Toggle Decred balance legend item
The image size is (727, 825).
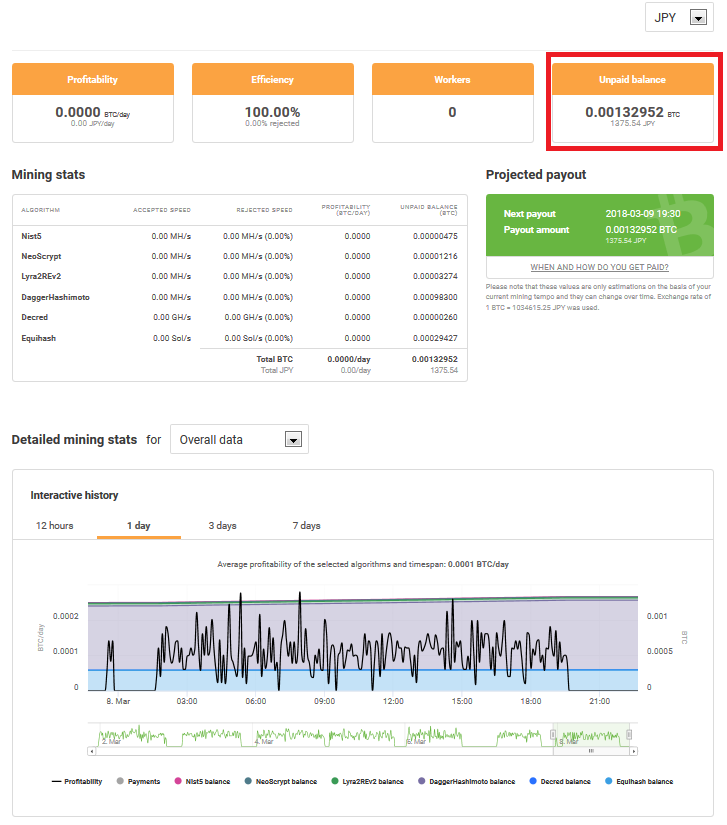[x=560, y=781]
